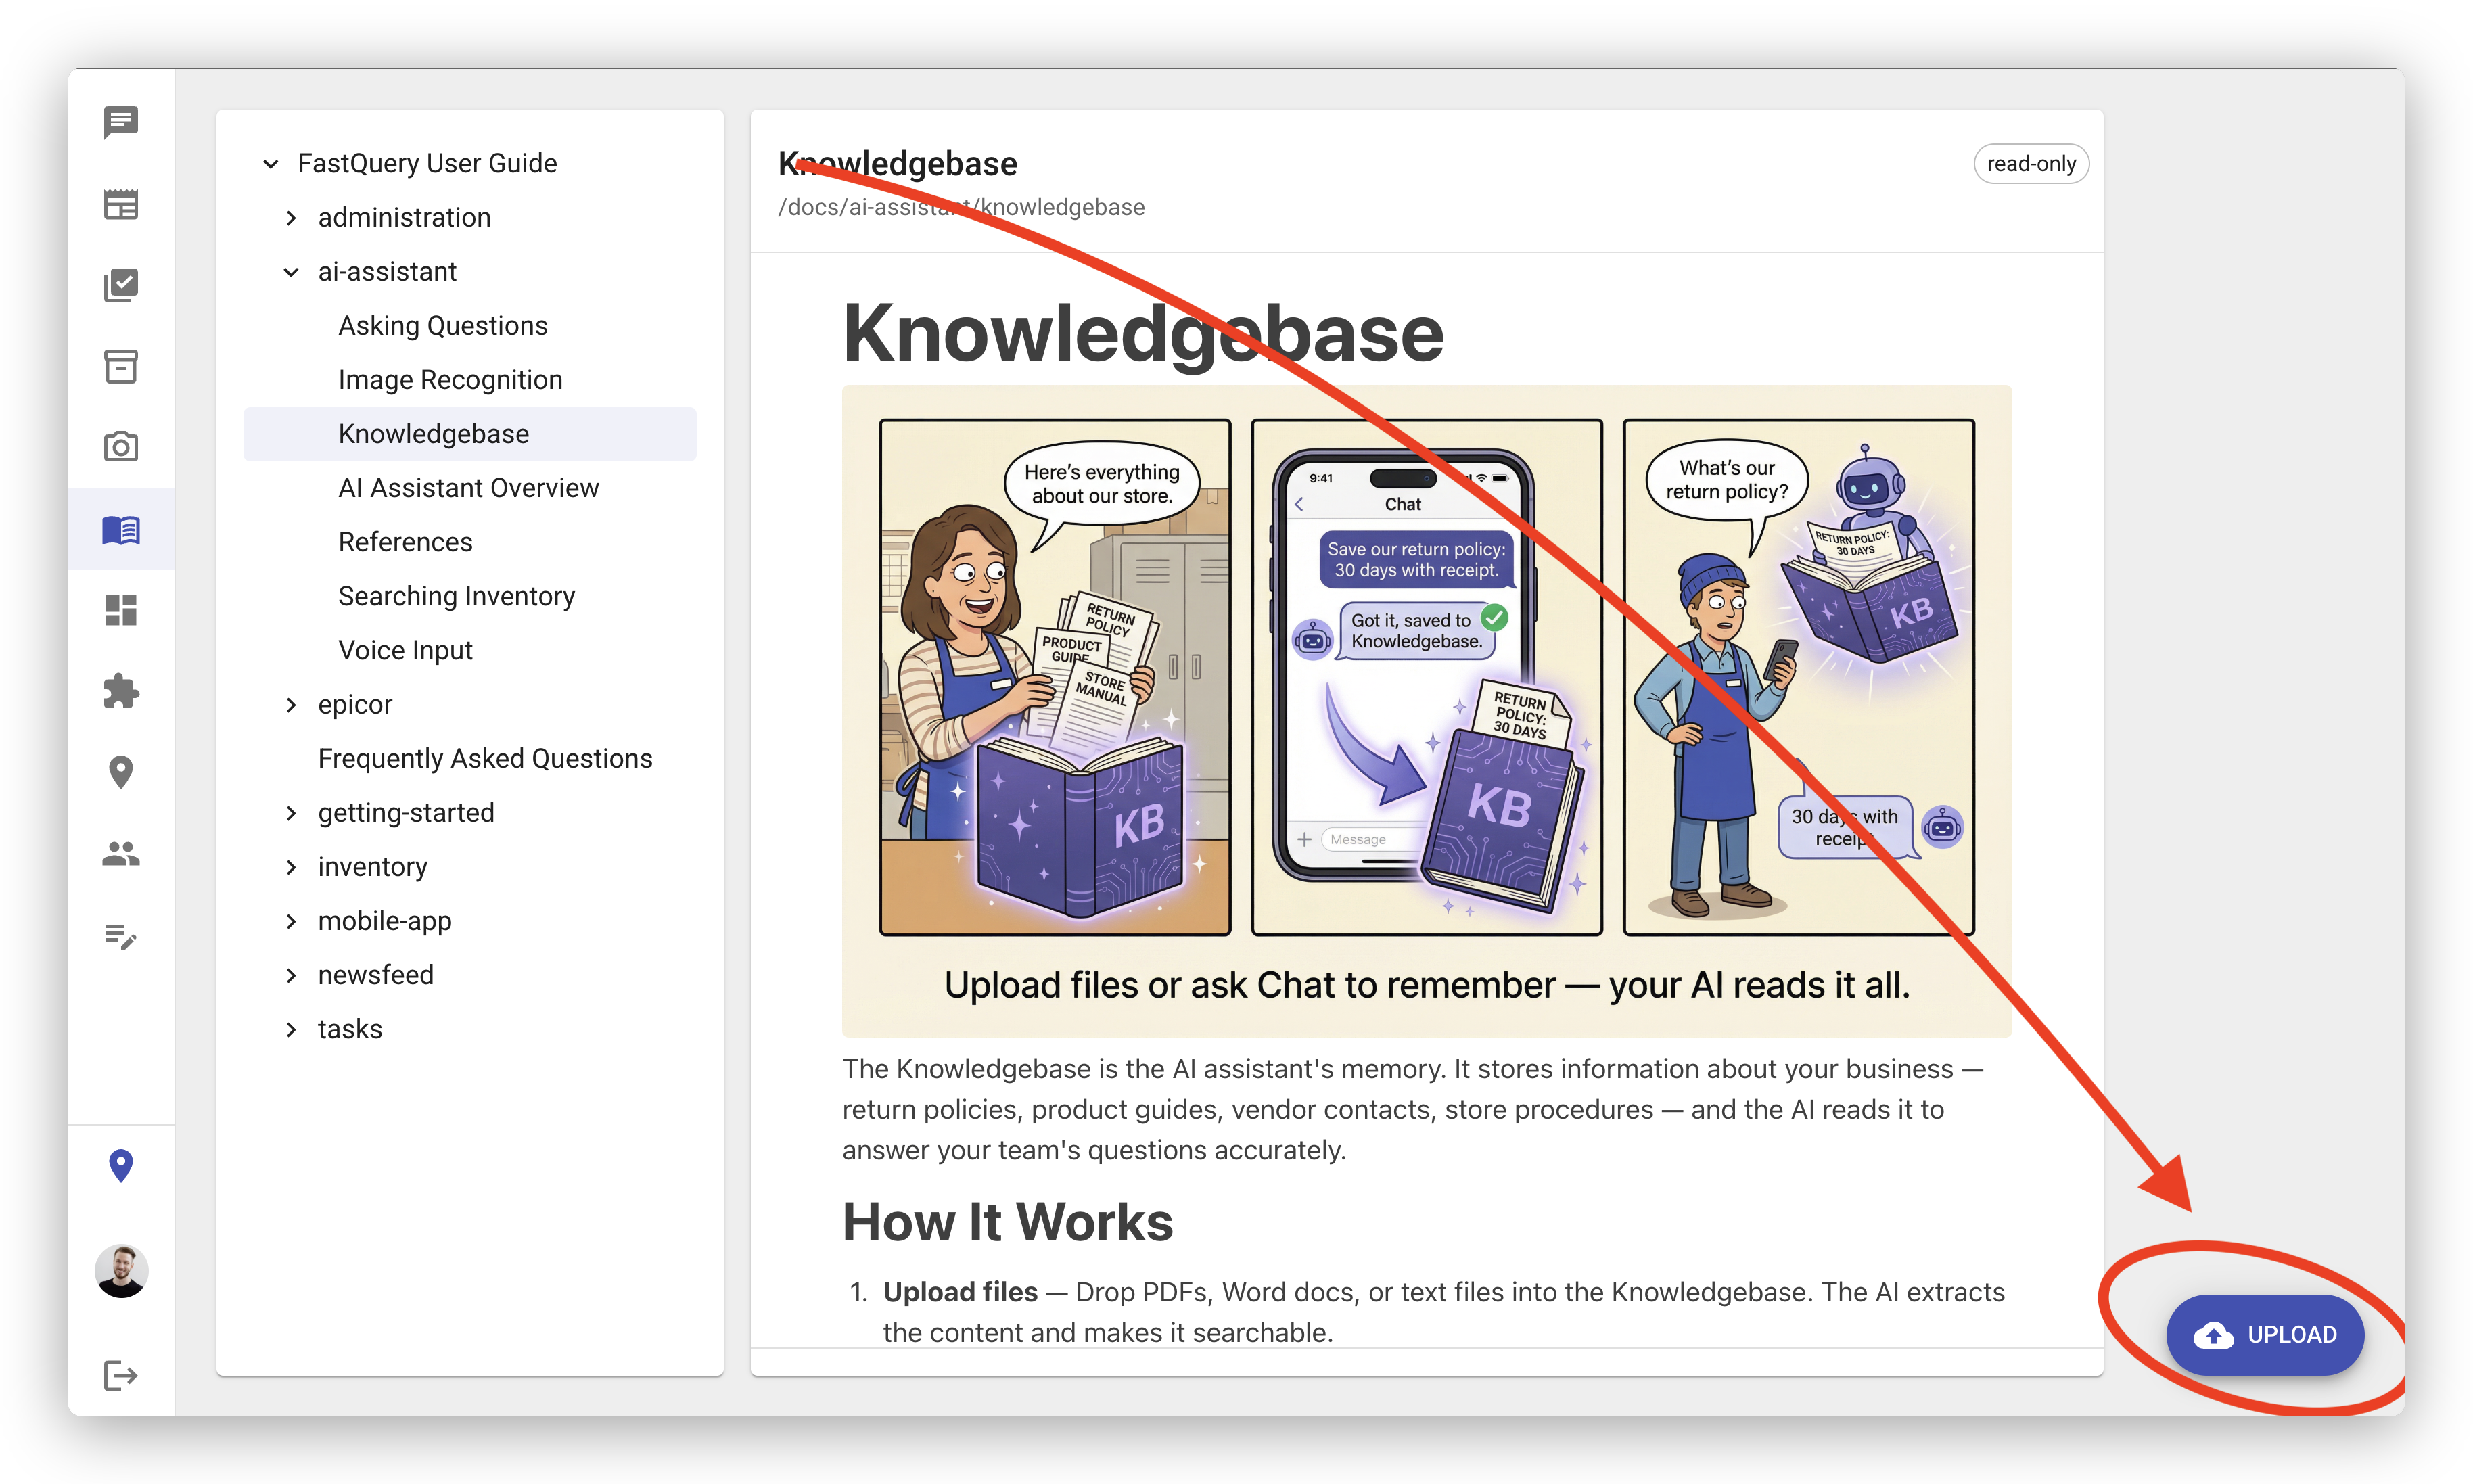Open the inventory archive icon
Image resolution: width=2473 pixels, height=1484 pixels.
coord(121,367)
